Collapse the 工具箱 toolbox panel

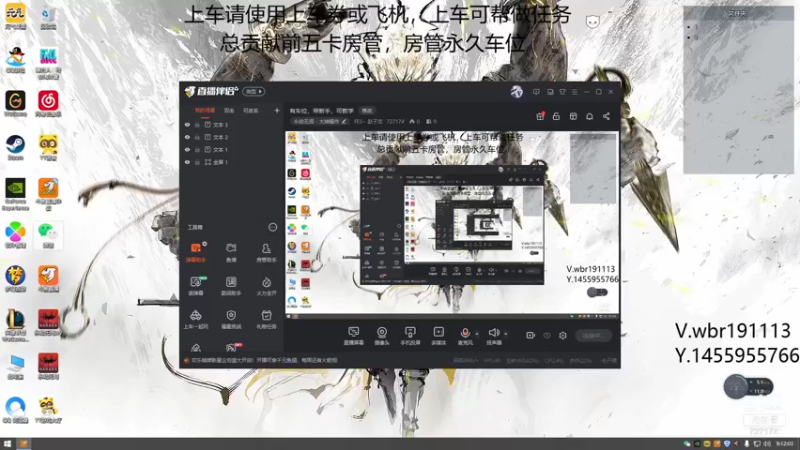[x=272, y=228]
